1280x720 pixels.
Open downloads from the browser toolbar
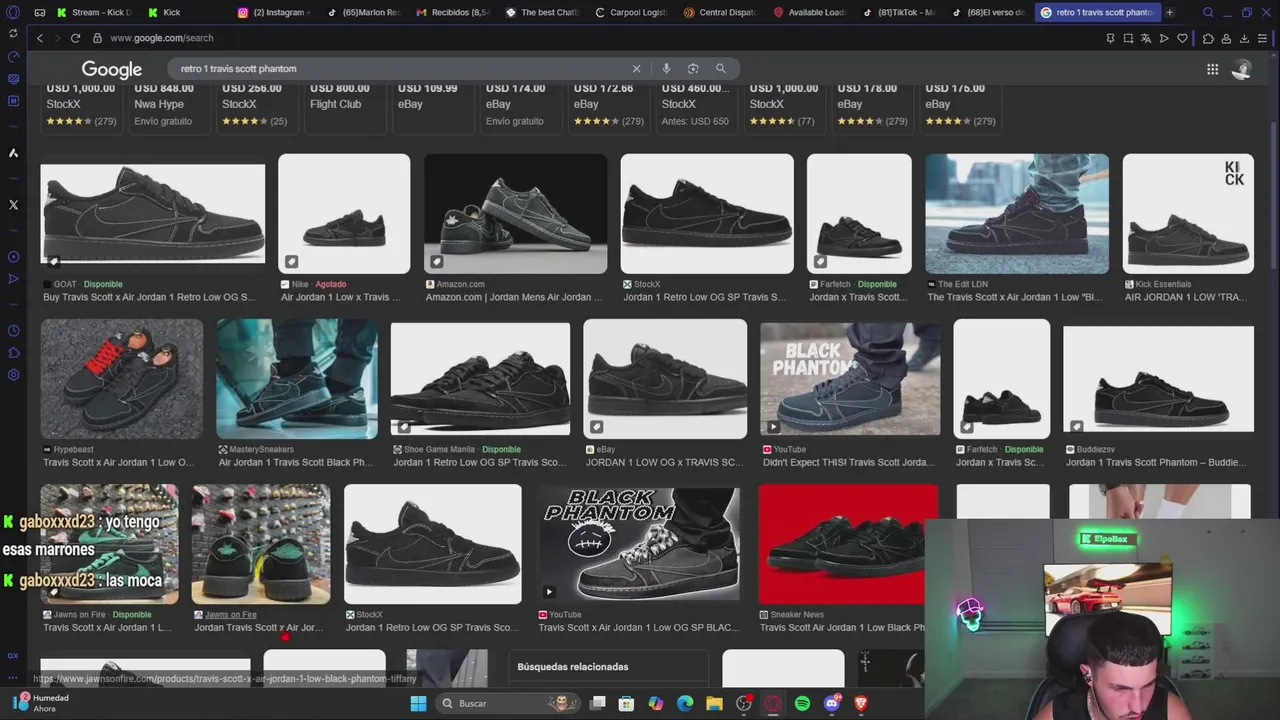pyautogui.click(x=1244, y=38)
